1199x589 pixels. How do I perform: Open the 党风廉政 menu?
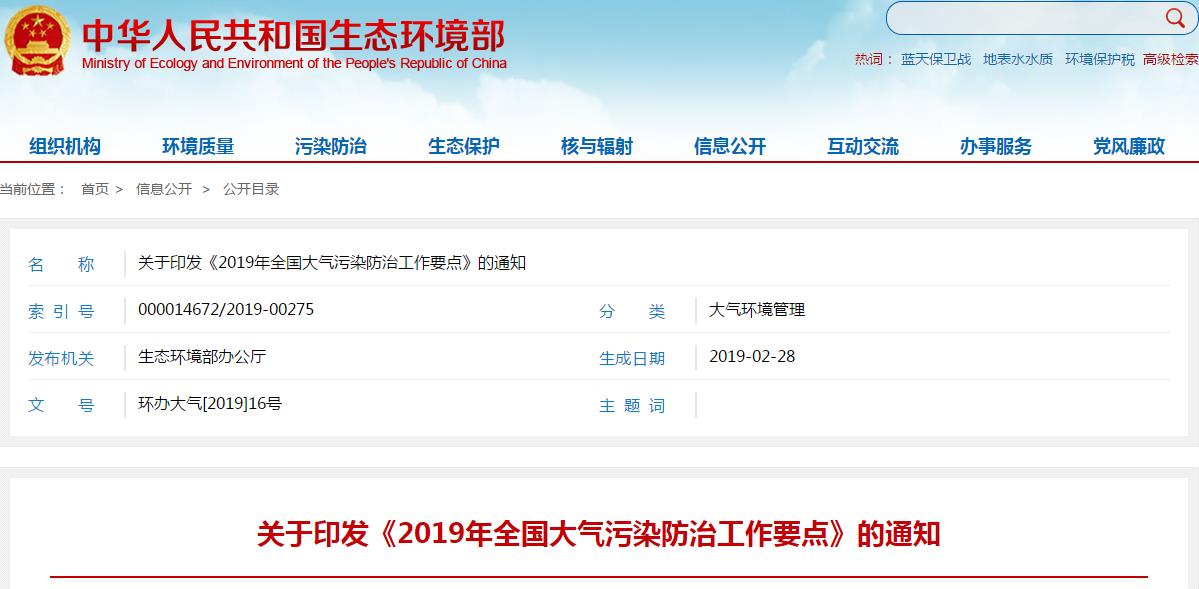[x=1129, y=147]
